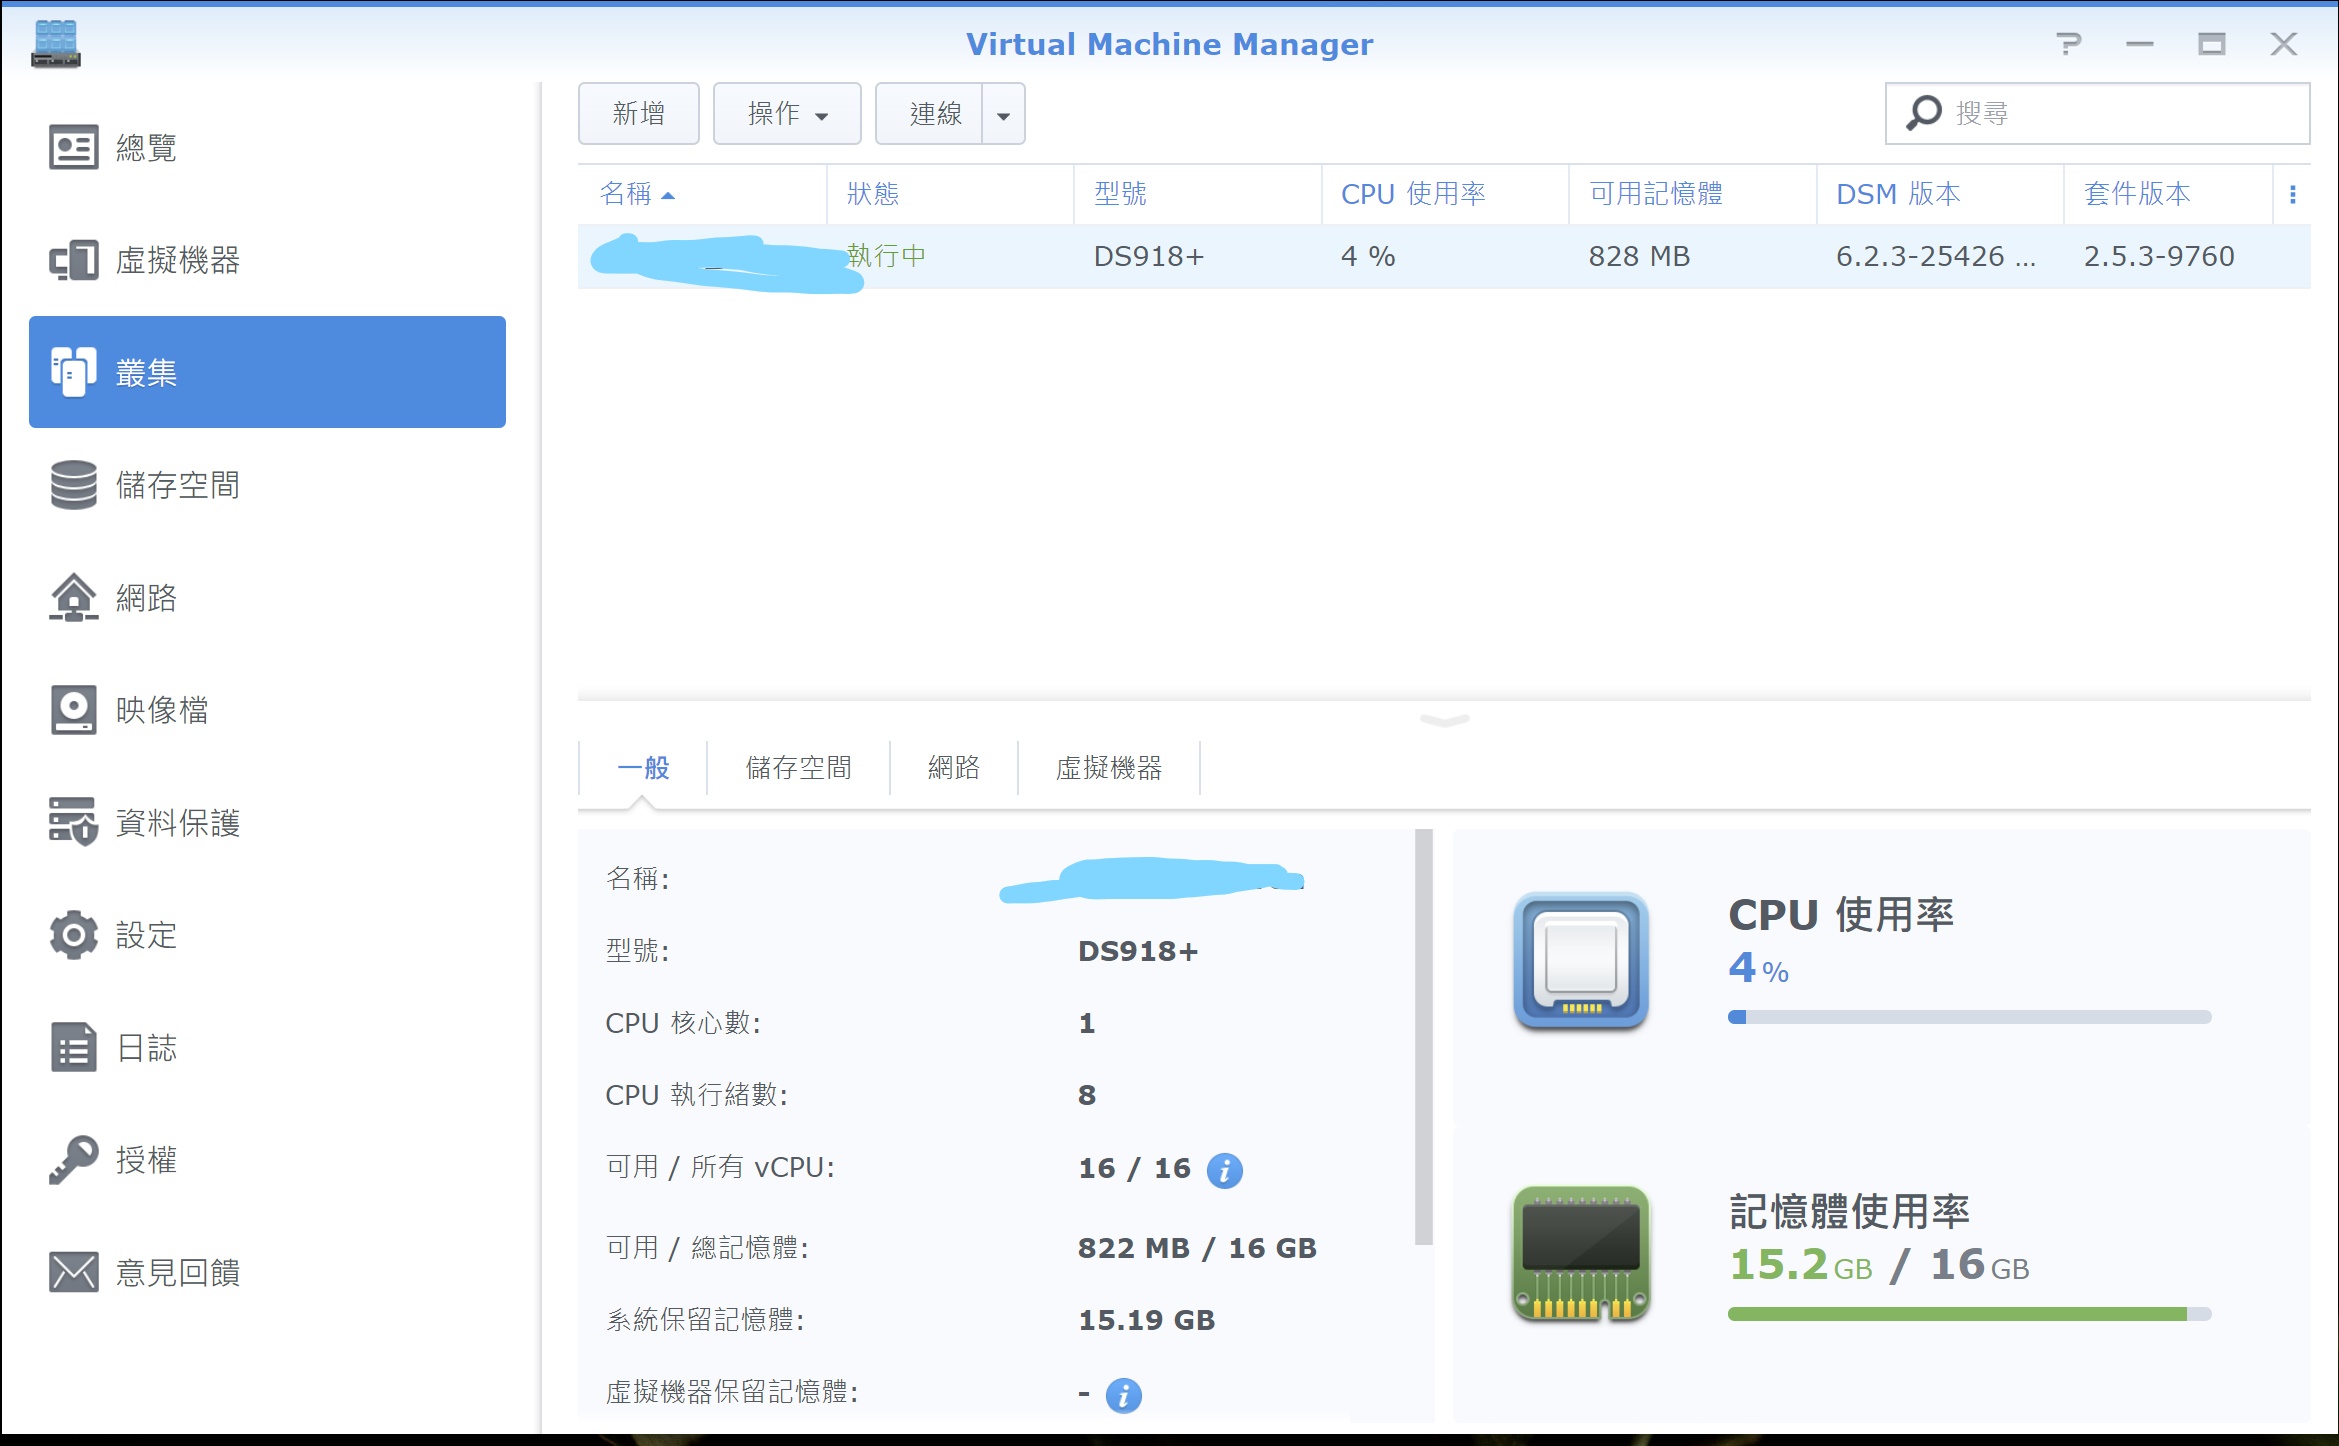The height and width of the screenshot is (1446, 2339).
Task: Click the vCPU info icon
Action: coord(1224,1170)
